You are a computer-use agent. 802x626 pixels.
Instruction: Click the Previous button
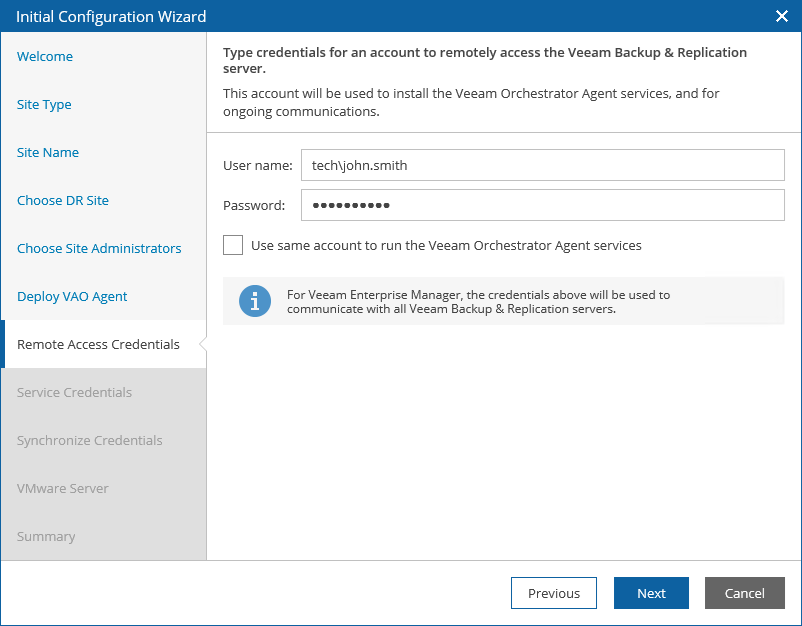(554, 593)
